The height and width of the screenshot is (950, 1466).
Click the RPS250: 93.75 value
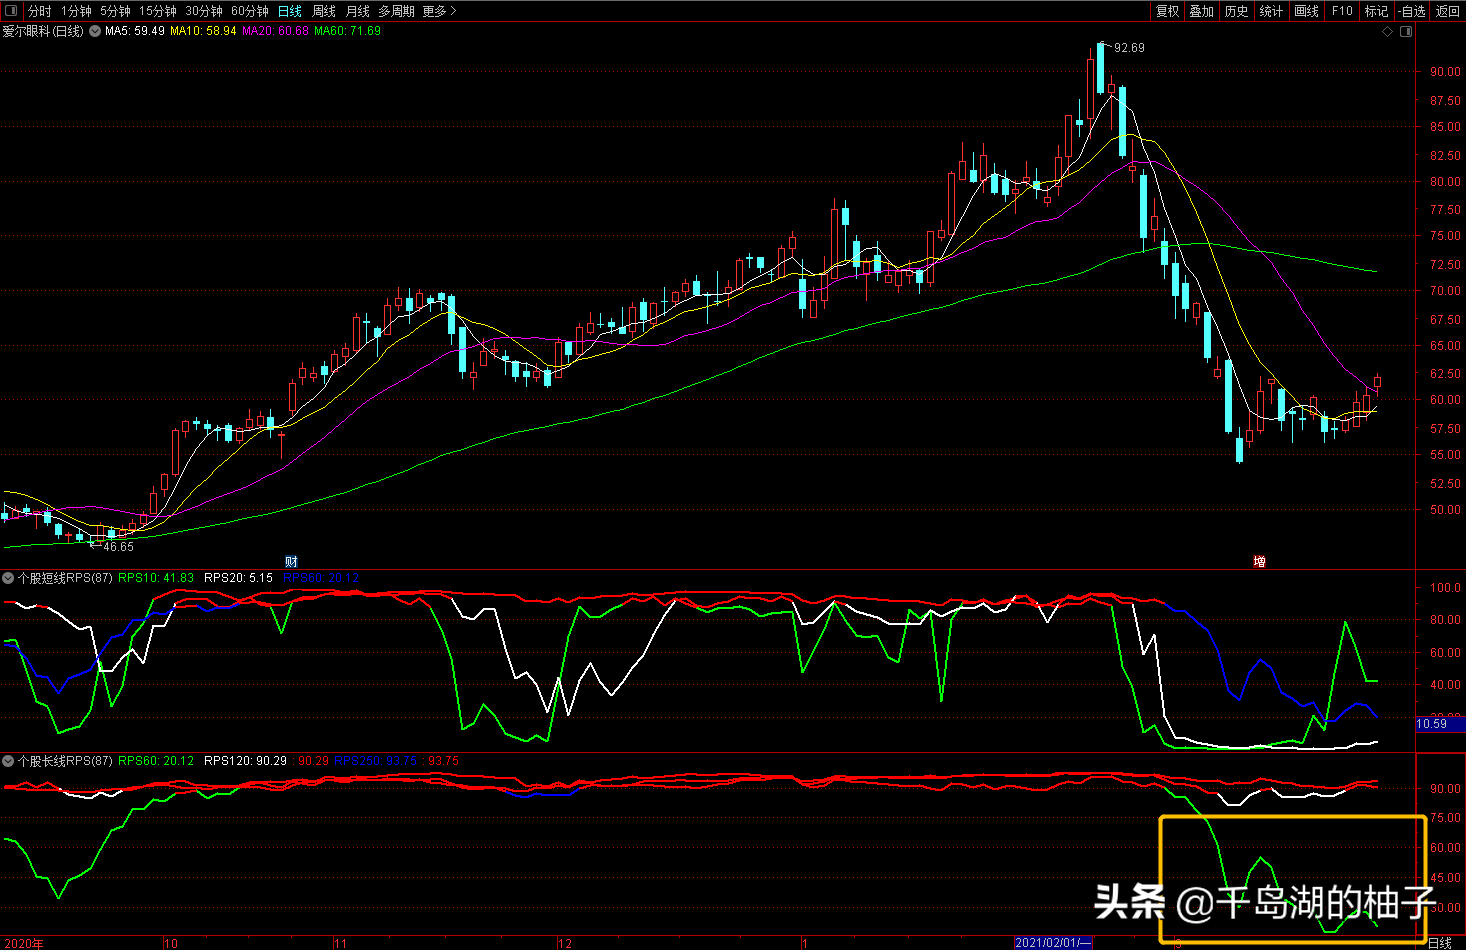(375, 761)
